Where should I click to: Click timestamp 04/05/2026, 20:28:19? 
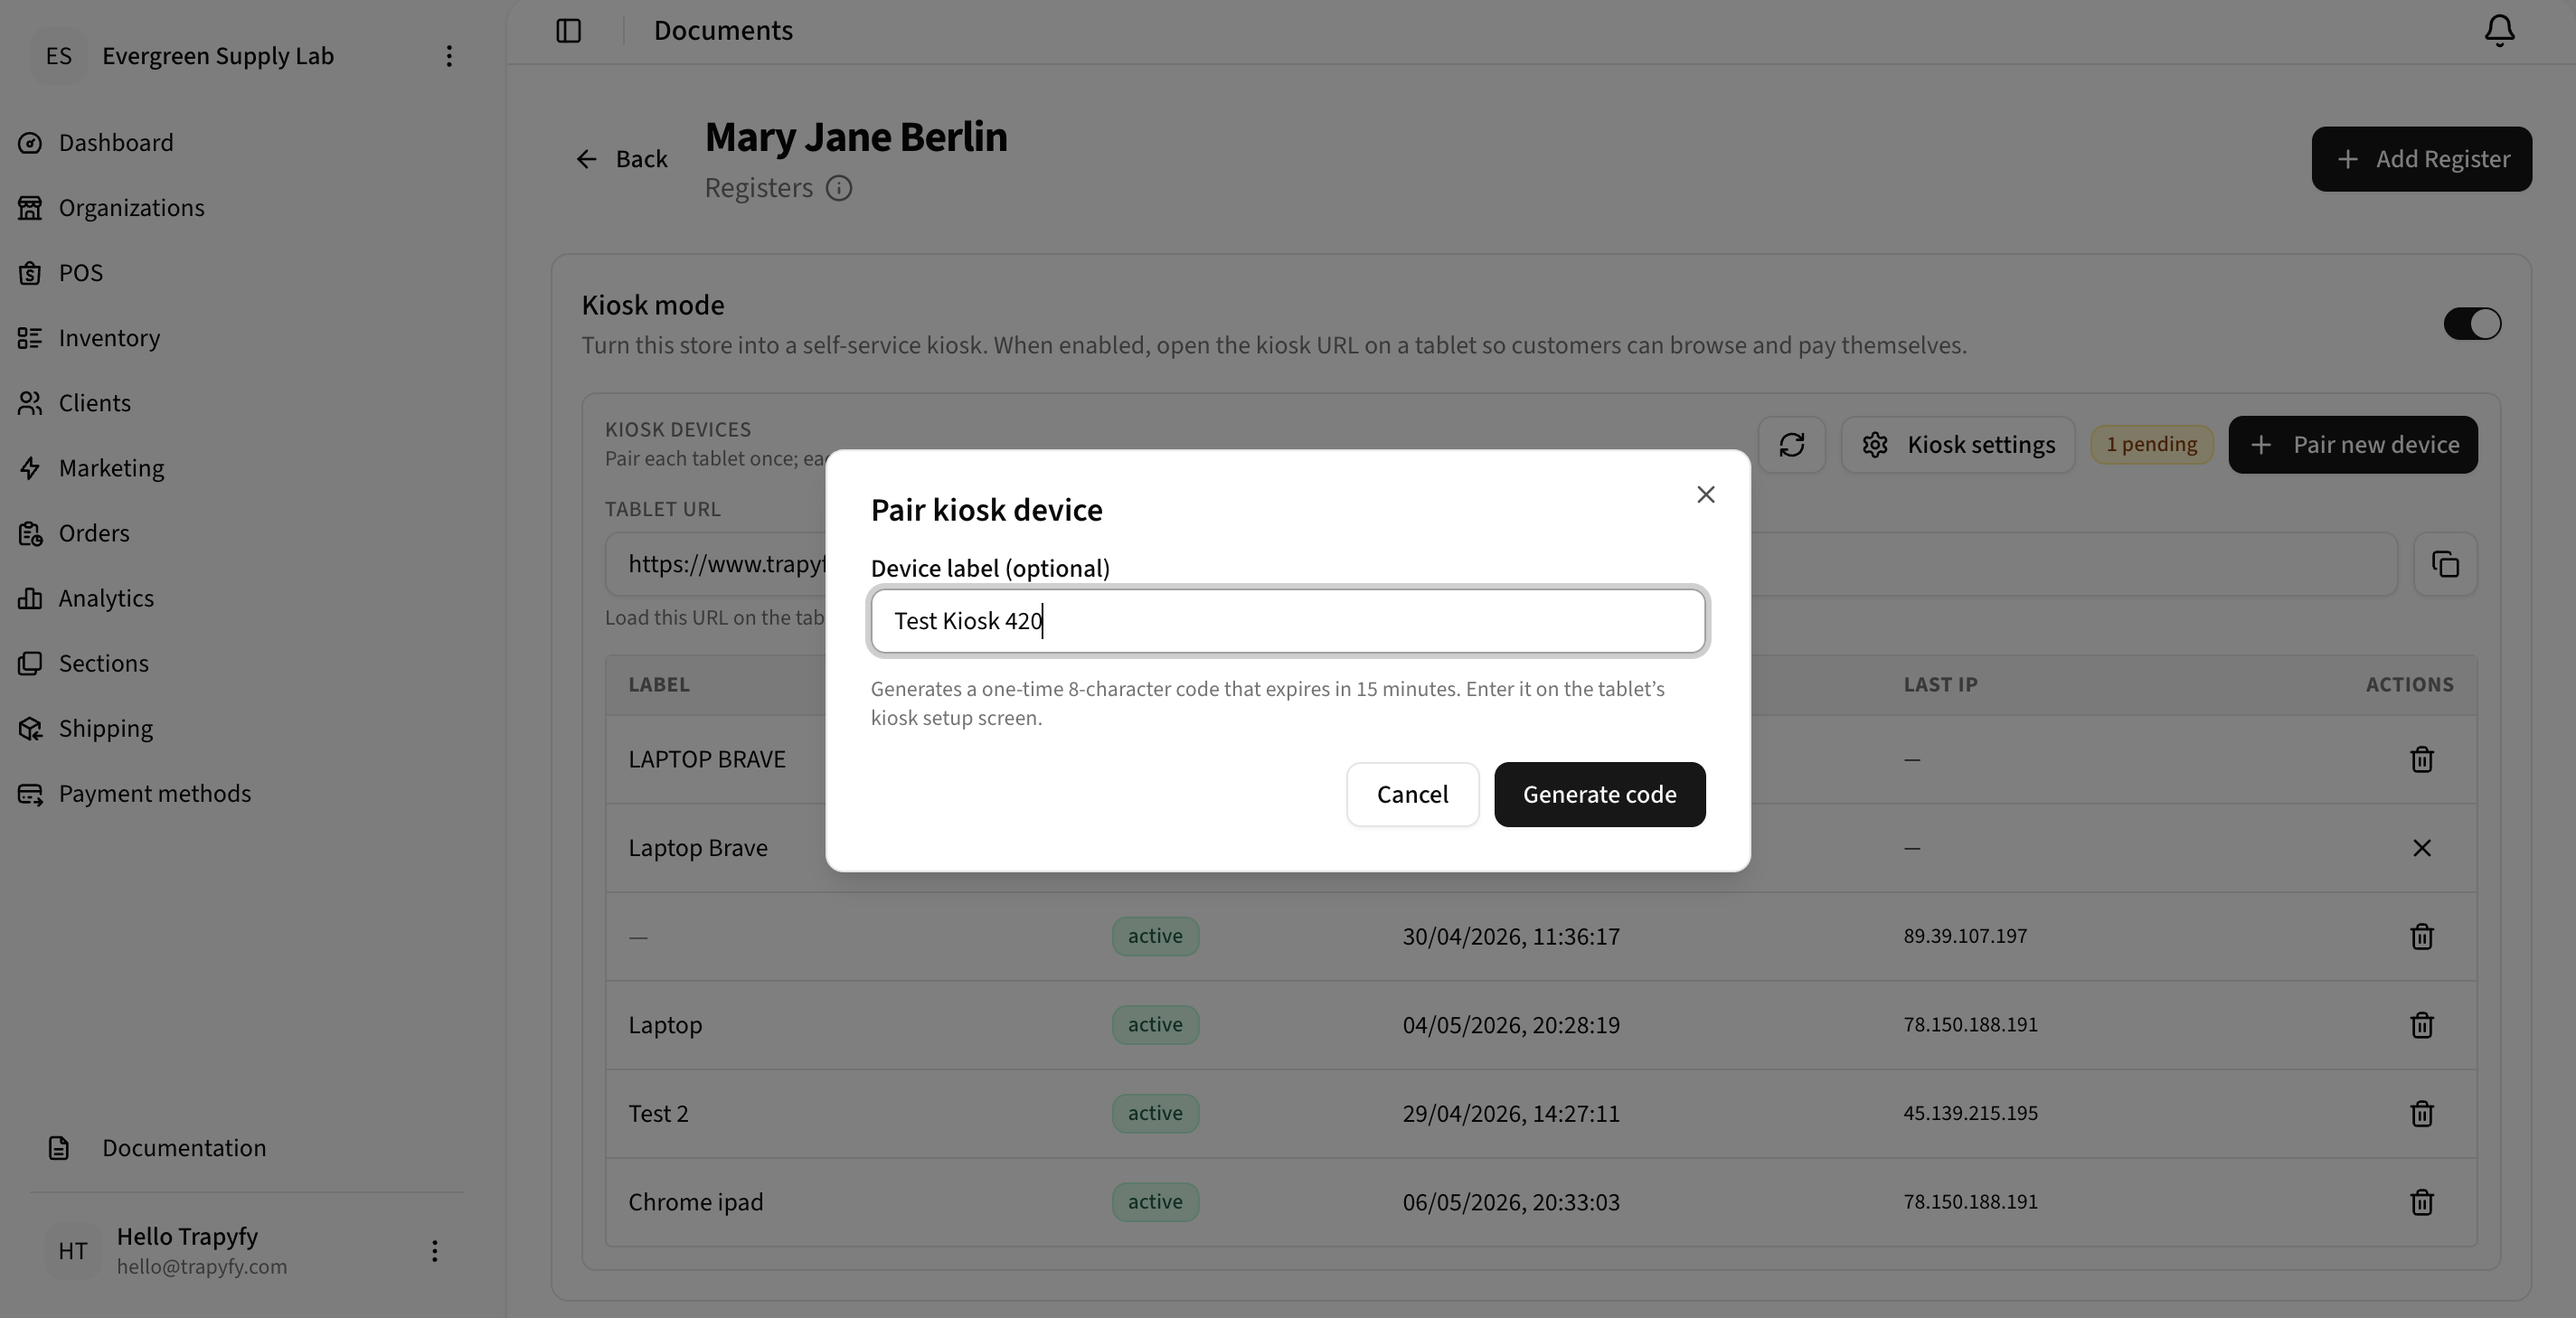coord(1510,1025)
